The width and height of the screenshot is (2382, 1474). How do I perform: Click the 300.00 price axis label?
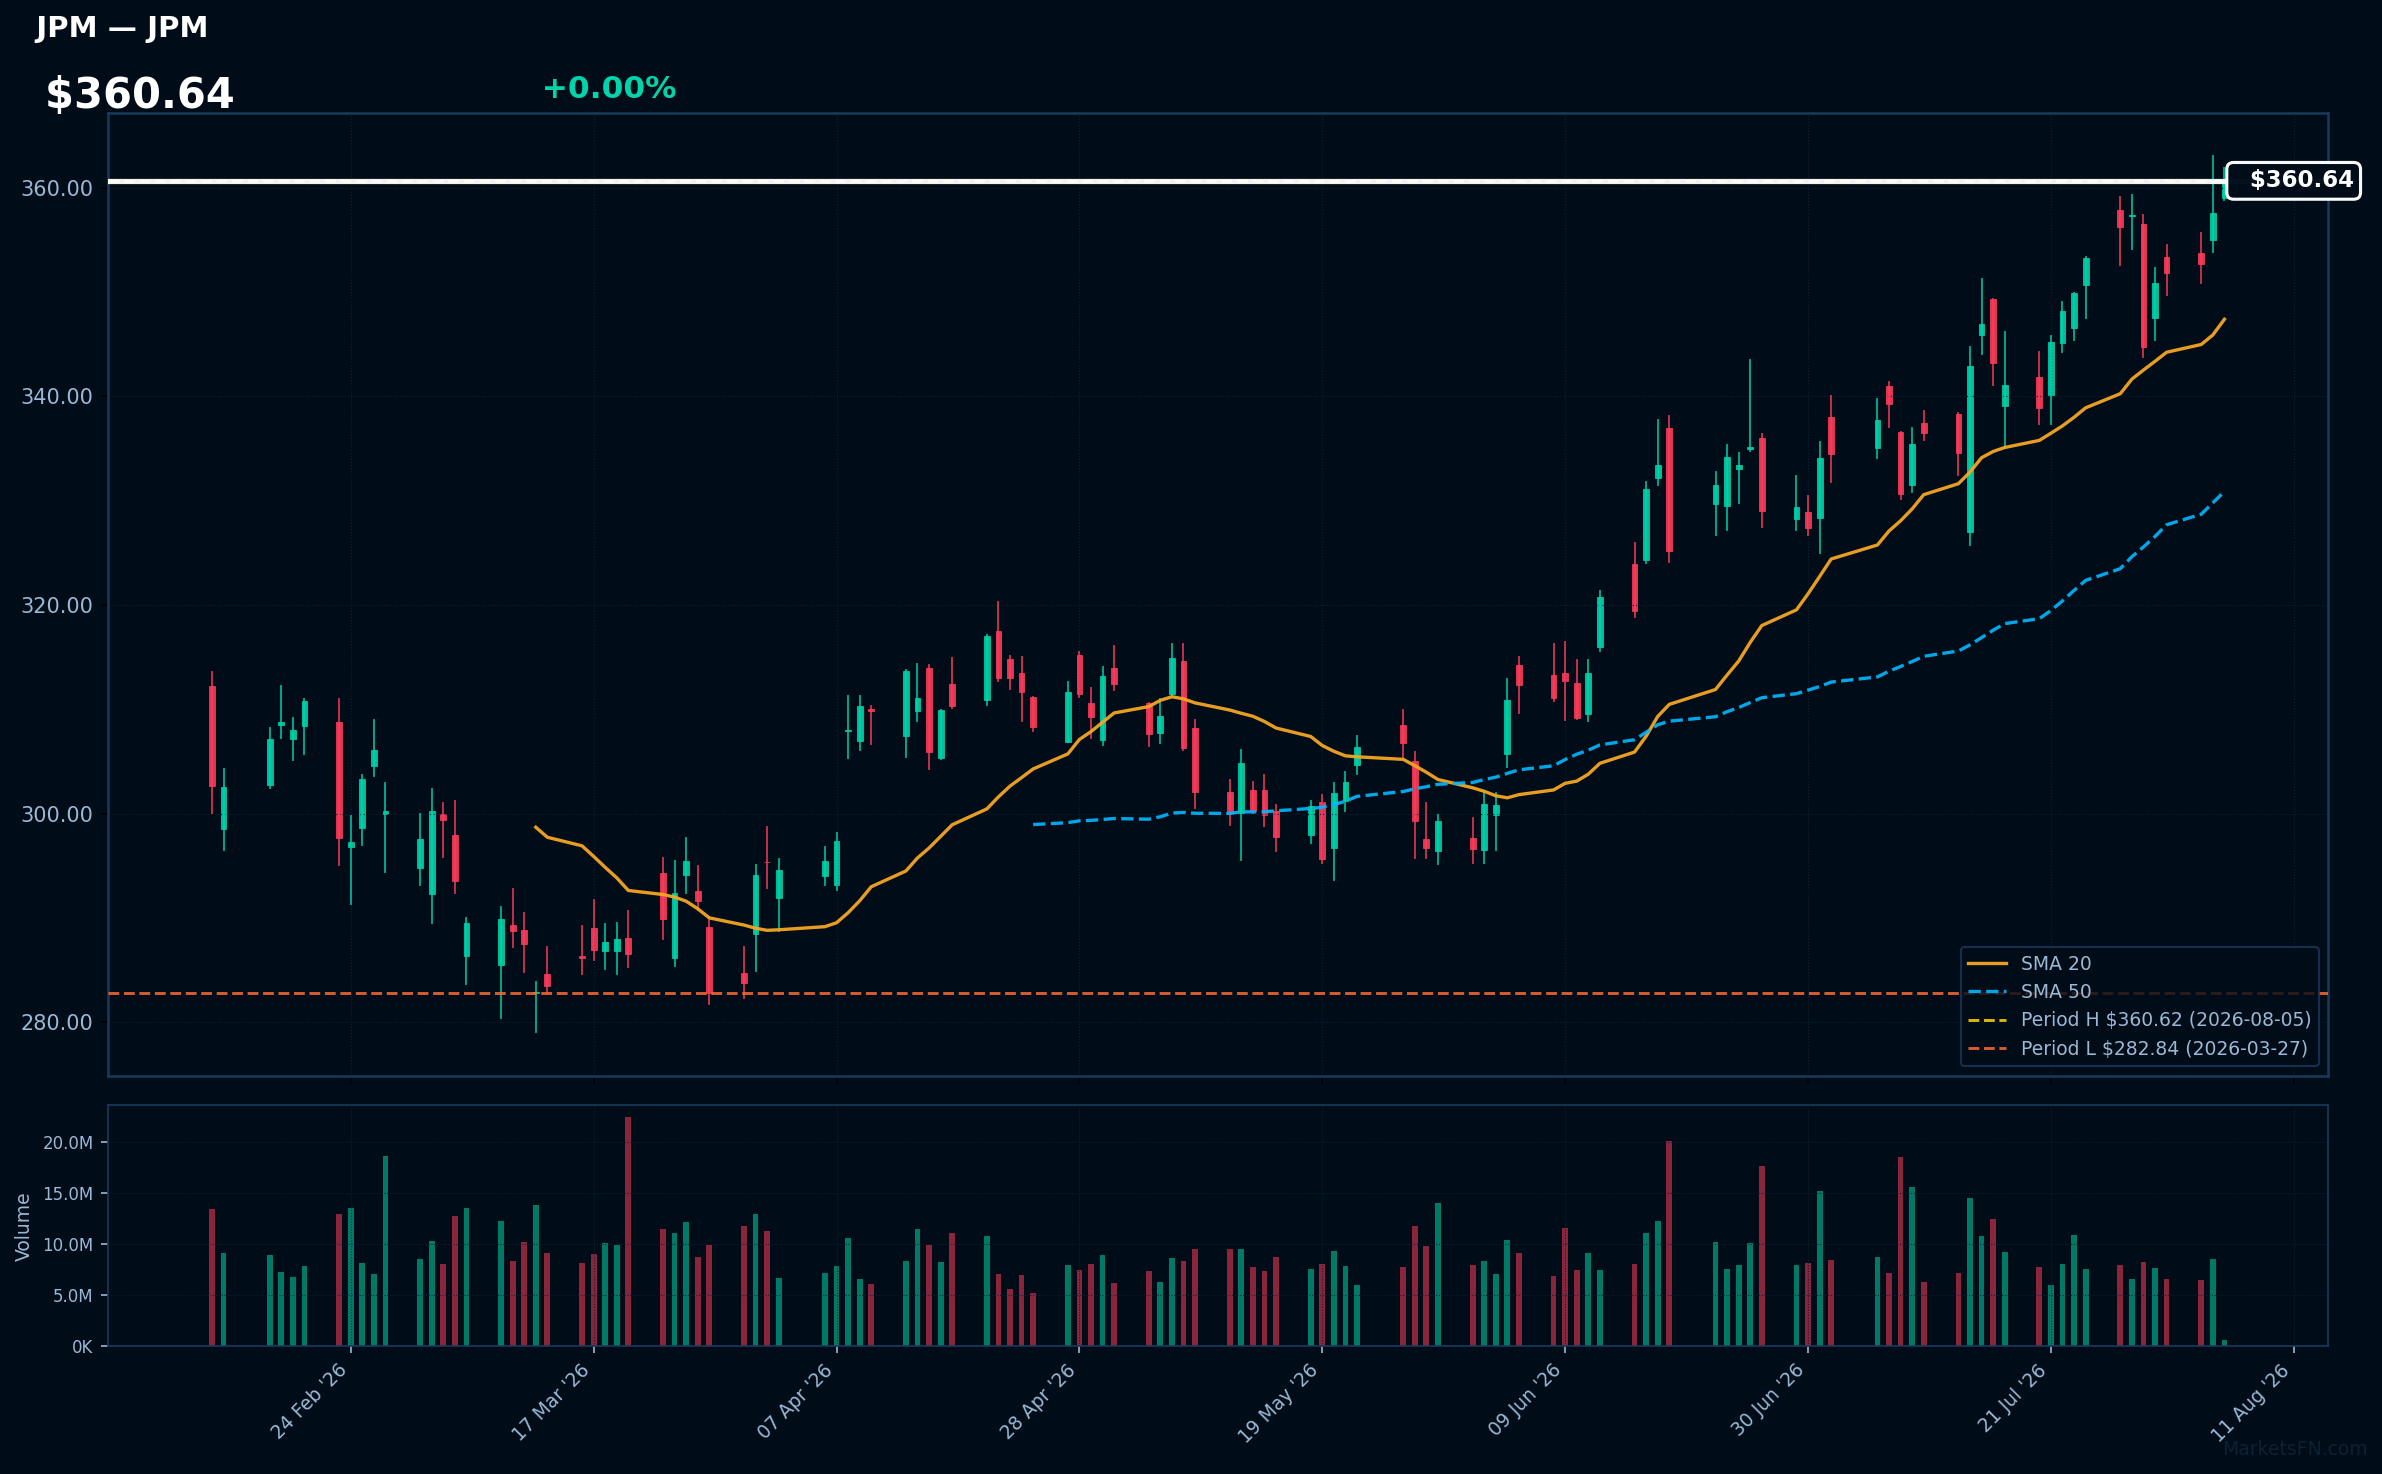pyautogui.click(x=57, y=815)
